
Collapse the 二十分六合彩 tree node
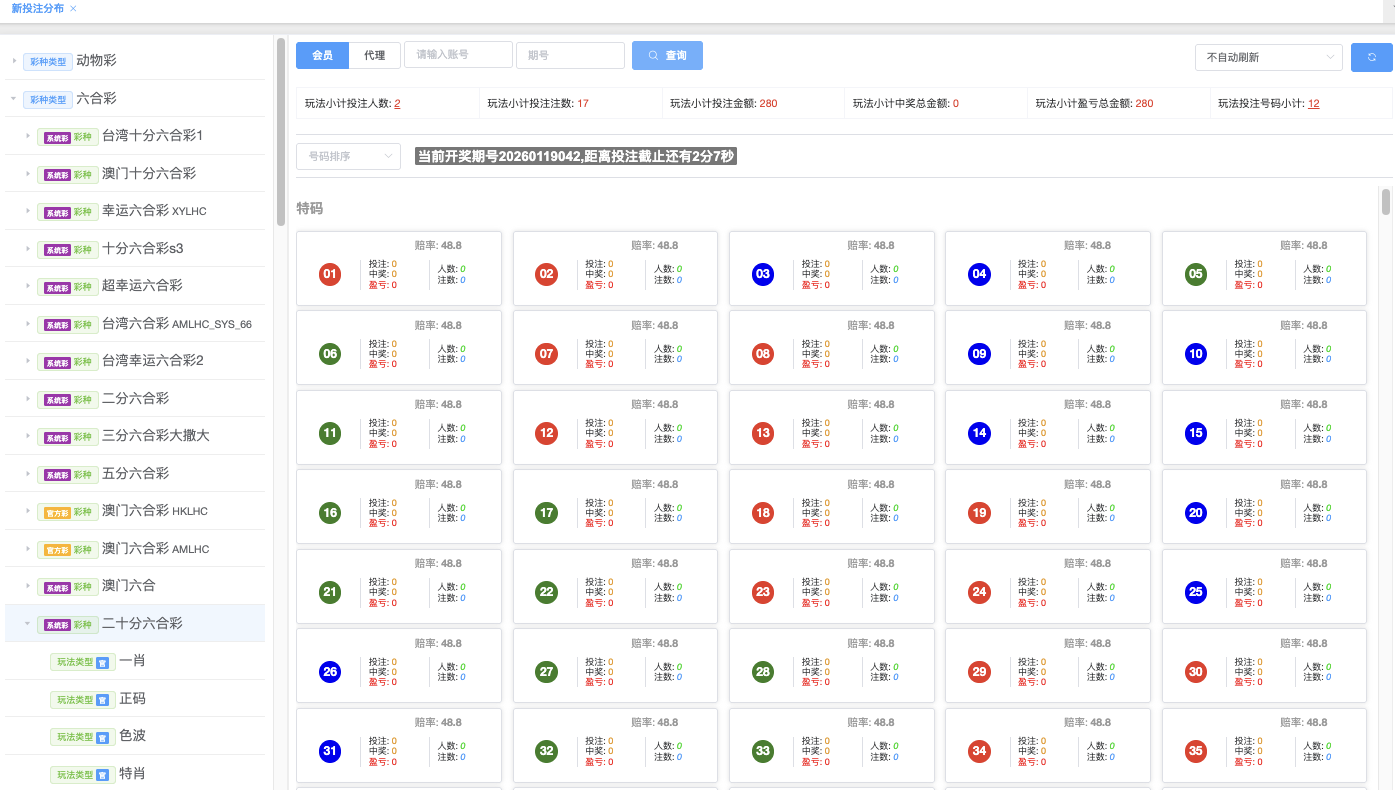click(x=27, y=624)
